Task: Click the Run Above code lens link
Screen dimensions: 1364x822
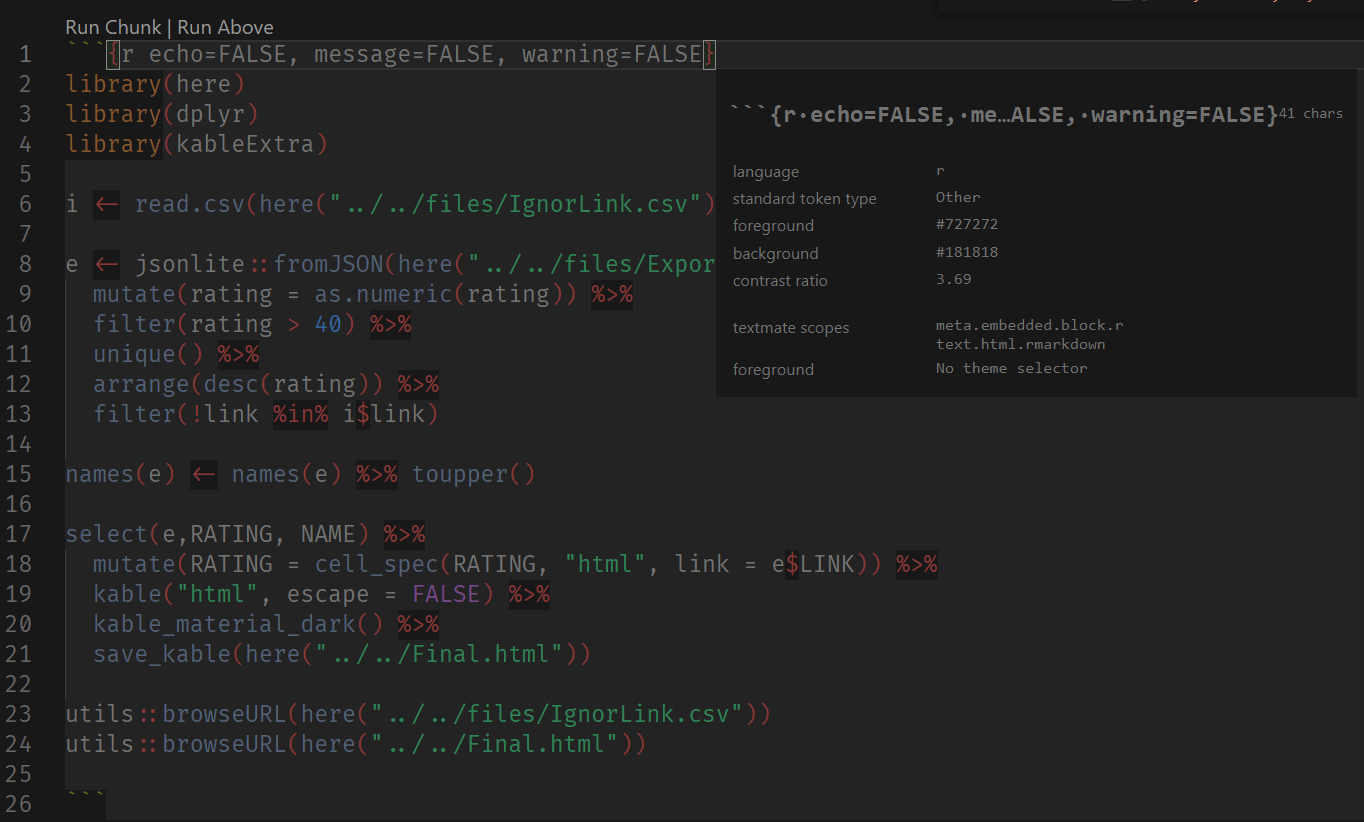Action: click(225, 27)
